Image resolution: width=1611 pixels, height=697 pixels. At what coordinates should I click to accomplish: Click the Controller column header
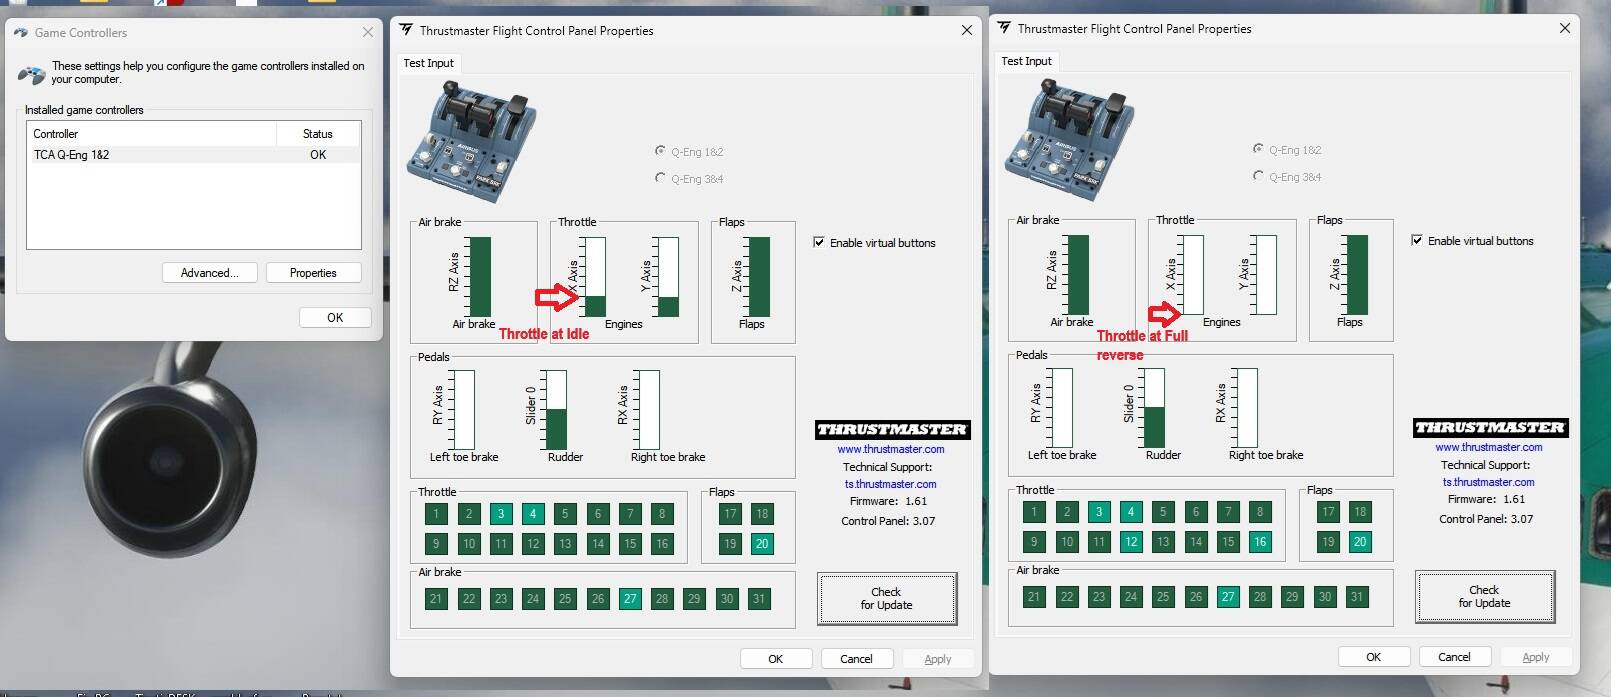click(x=151, y=134)
